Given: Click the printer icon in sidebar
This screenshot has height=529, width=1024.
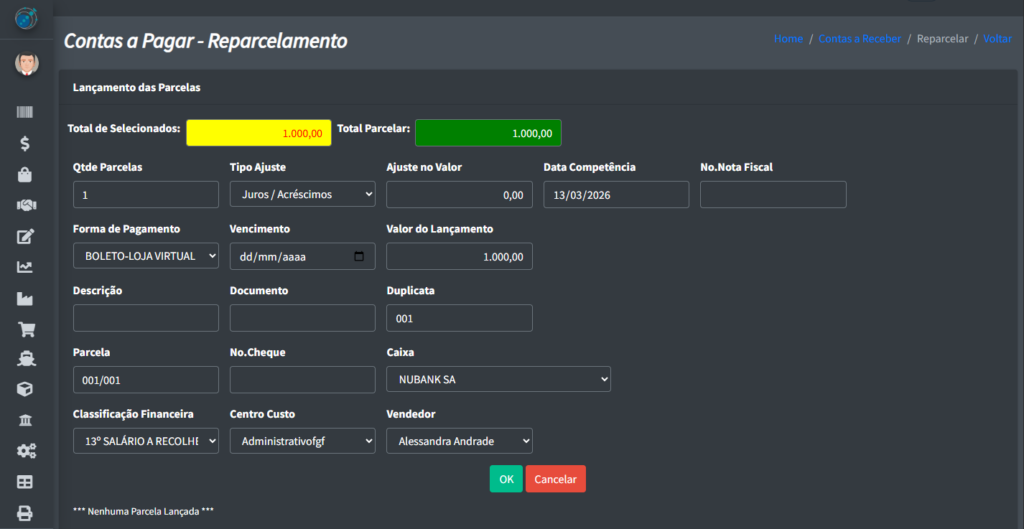Looking at the screenshot, I should (x=25, y=513).
